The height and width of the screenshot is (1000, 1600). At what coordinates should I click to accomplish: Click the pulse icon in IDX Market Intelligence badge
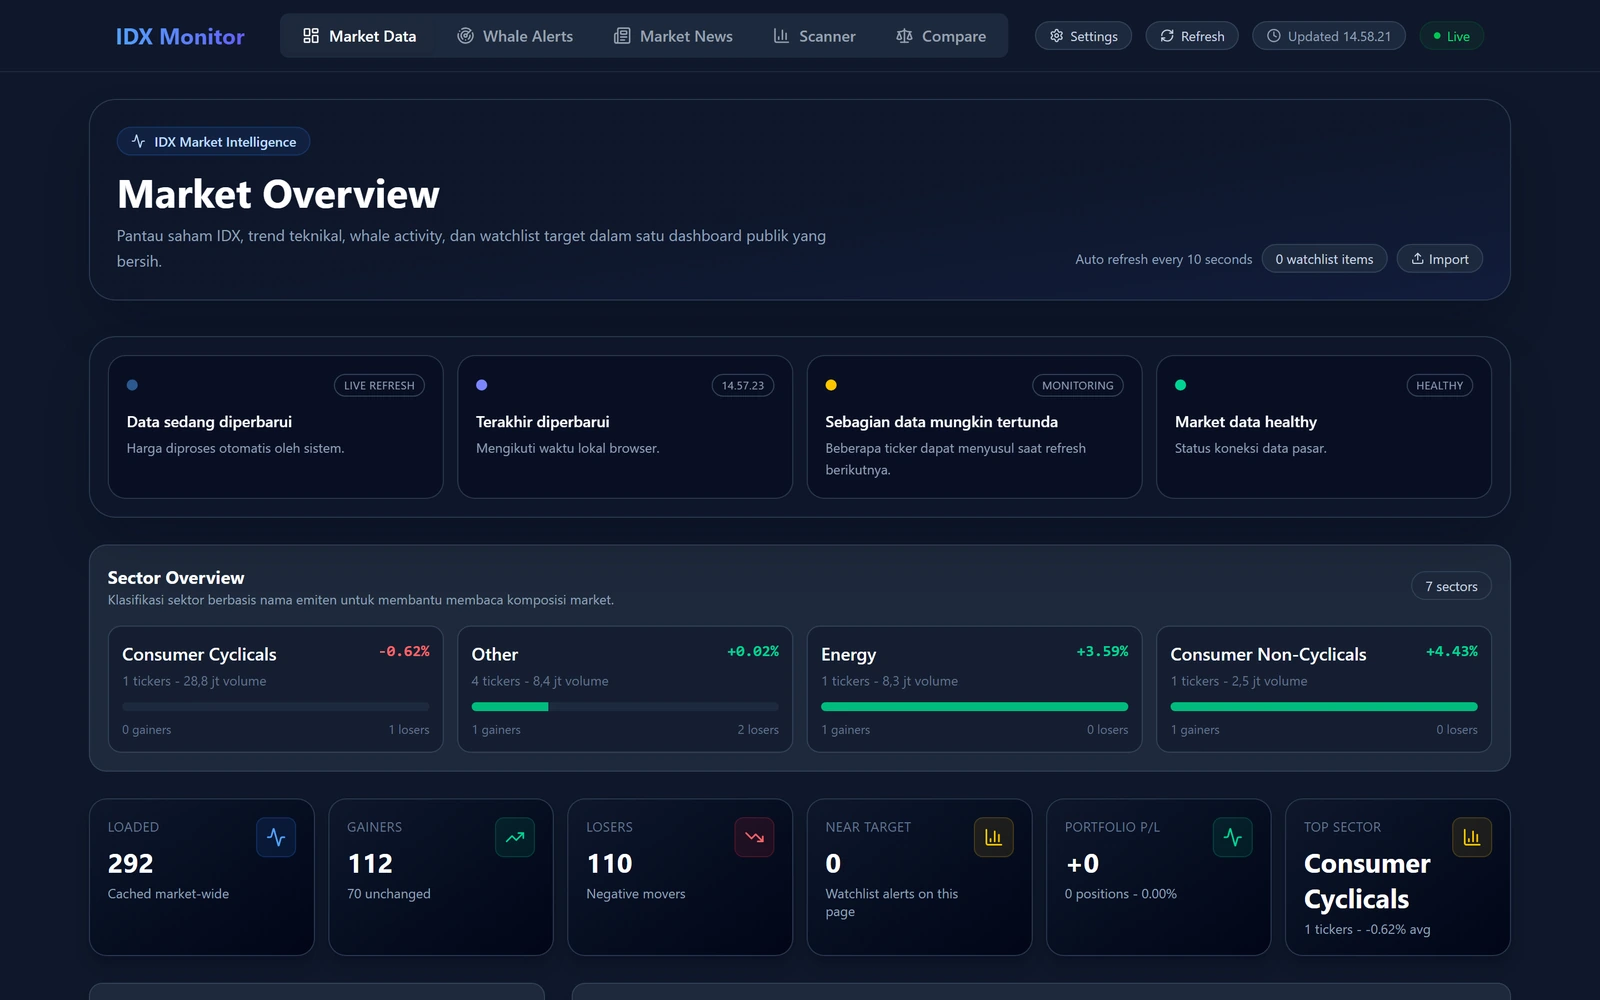(x=139, y=142)
